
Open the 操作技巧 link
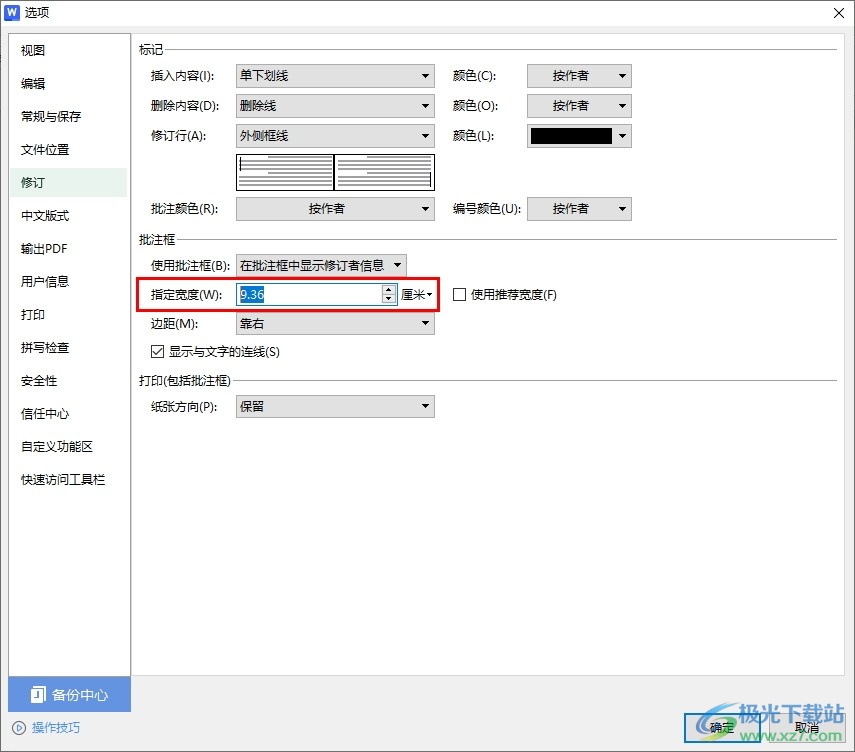(x=56, y=727)
